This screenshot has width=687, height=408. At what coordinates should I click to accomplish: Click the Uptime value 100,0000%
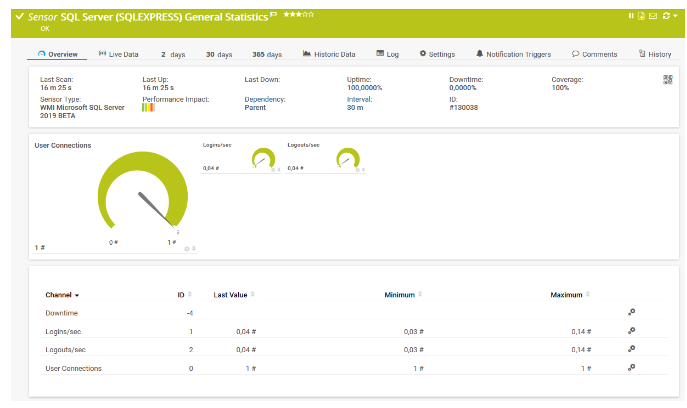tap(365, 88)
